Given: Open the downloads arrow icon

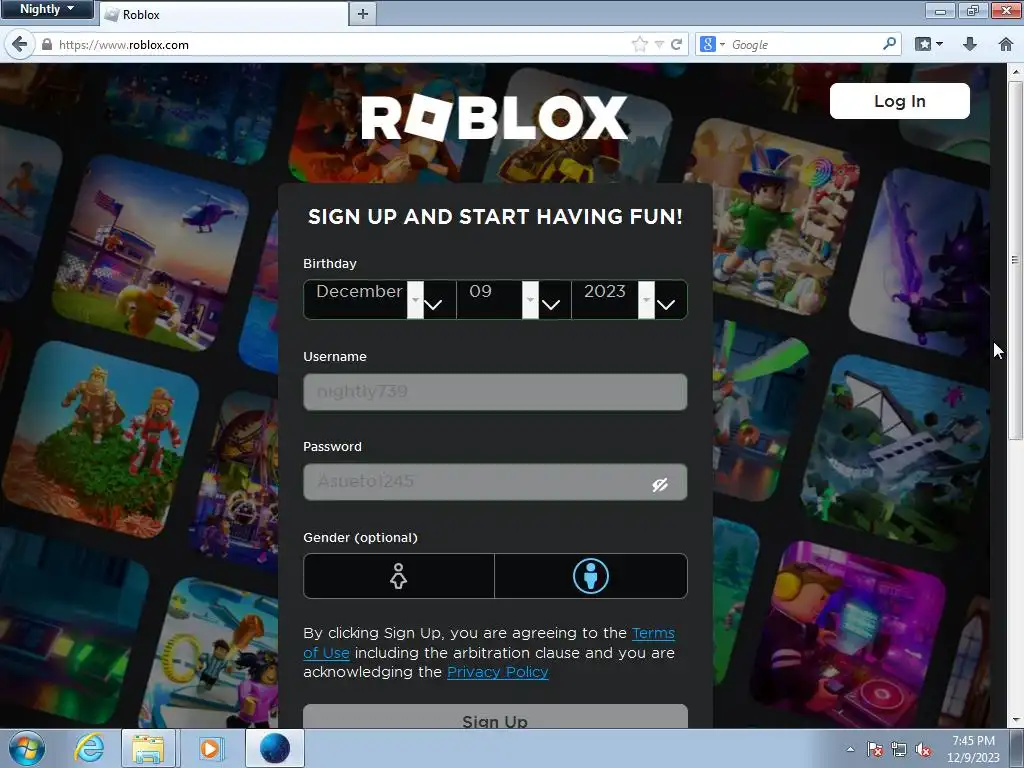Looking at the screenshot, I should tap(970, 44).
